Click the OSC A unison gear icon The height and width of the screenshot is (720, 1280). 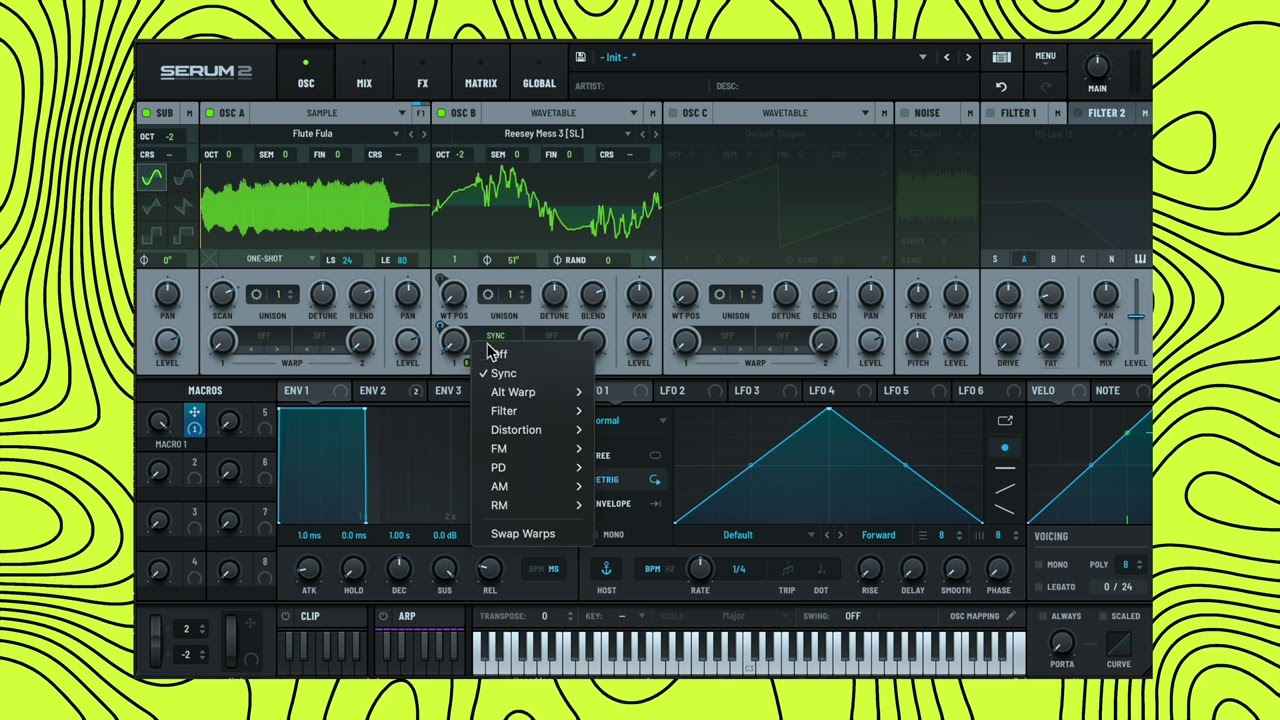257,294
